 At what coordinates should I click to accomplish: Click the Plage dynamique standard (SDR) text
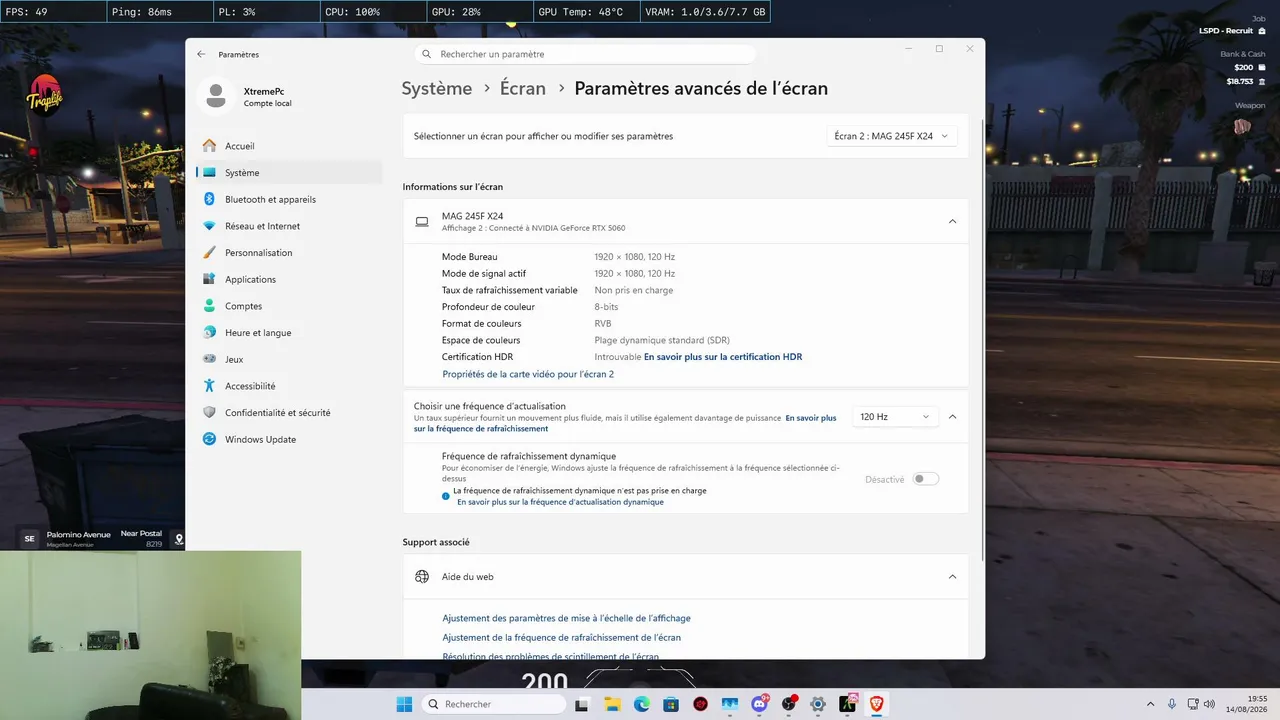[x=662, y=340]
